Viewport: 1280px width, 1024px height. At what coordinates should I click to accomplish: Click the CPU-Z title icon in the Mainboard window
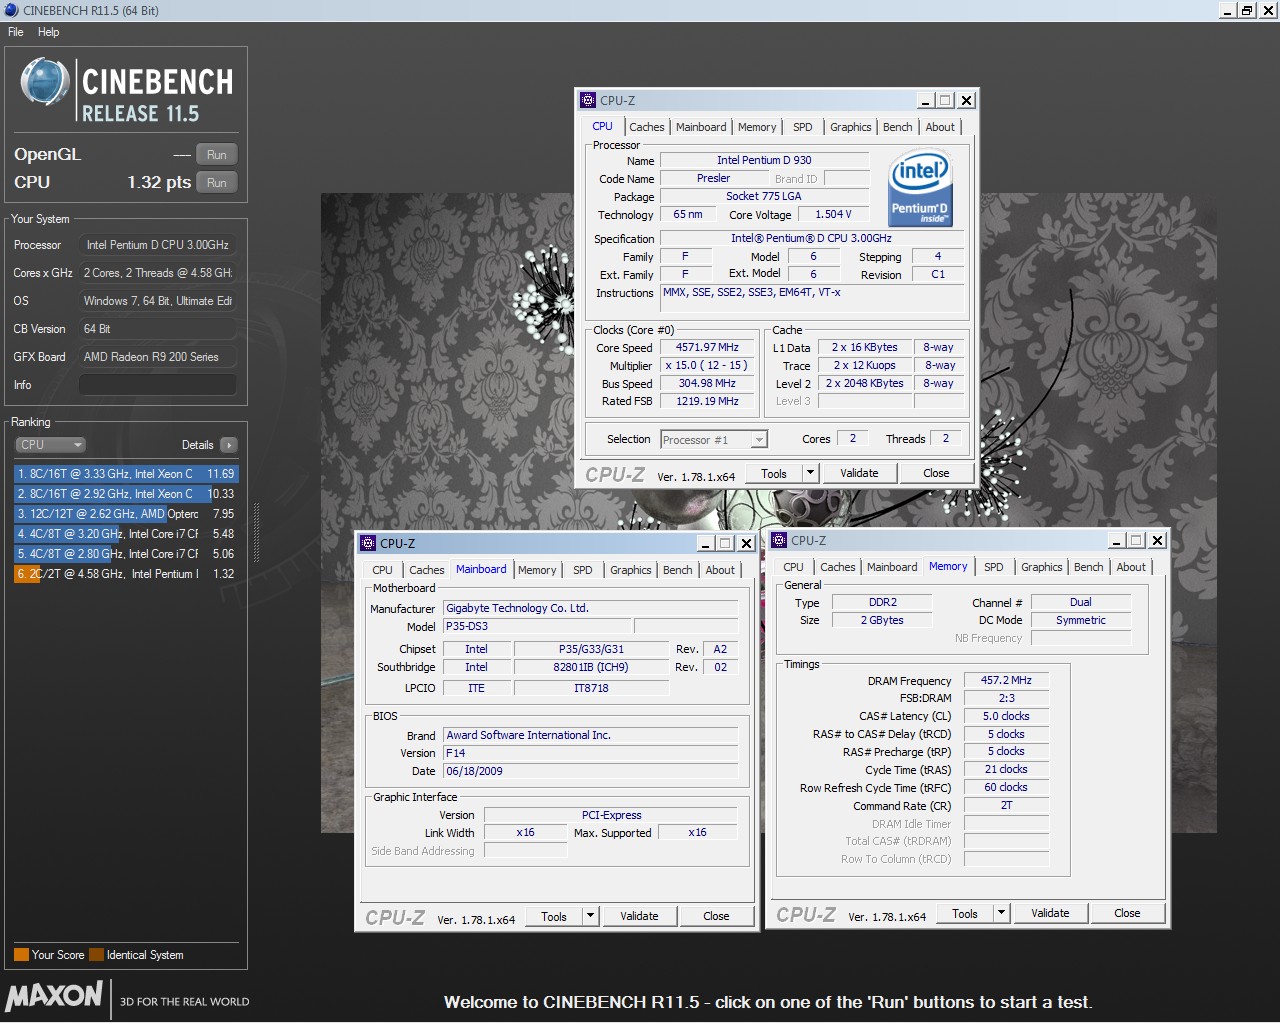pyautogui.click(x=368, y=543)
